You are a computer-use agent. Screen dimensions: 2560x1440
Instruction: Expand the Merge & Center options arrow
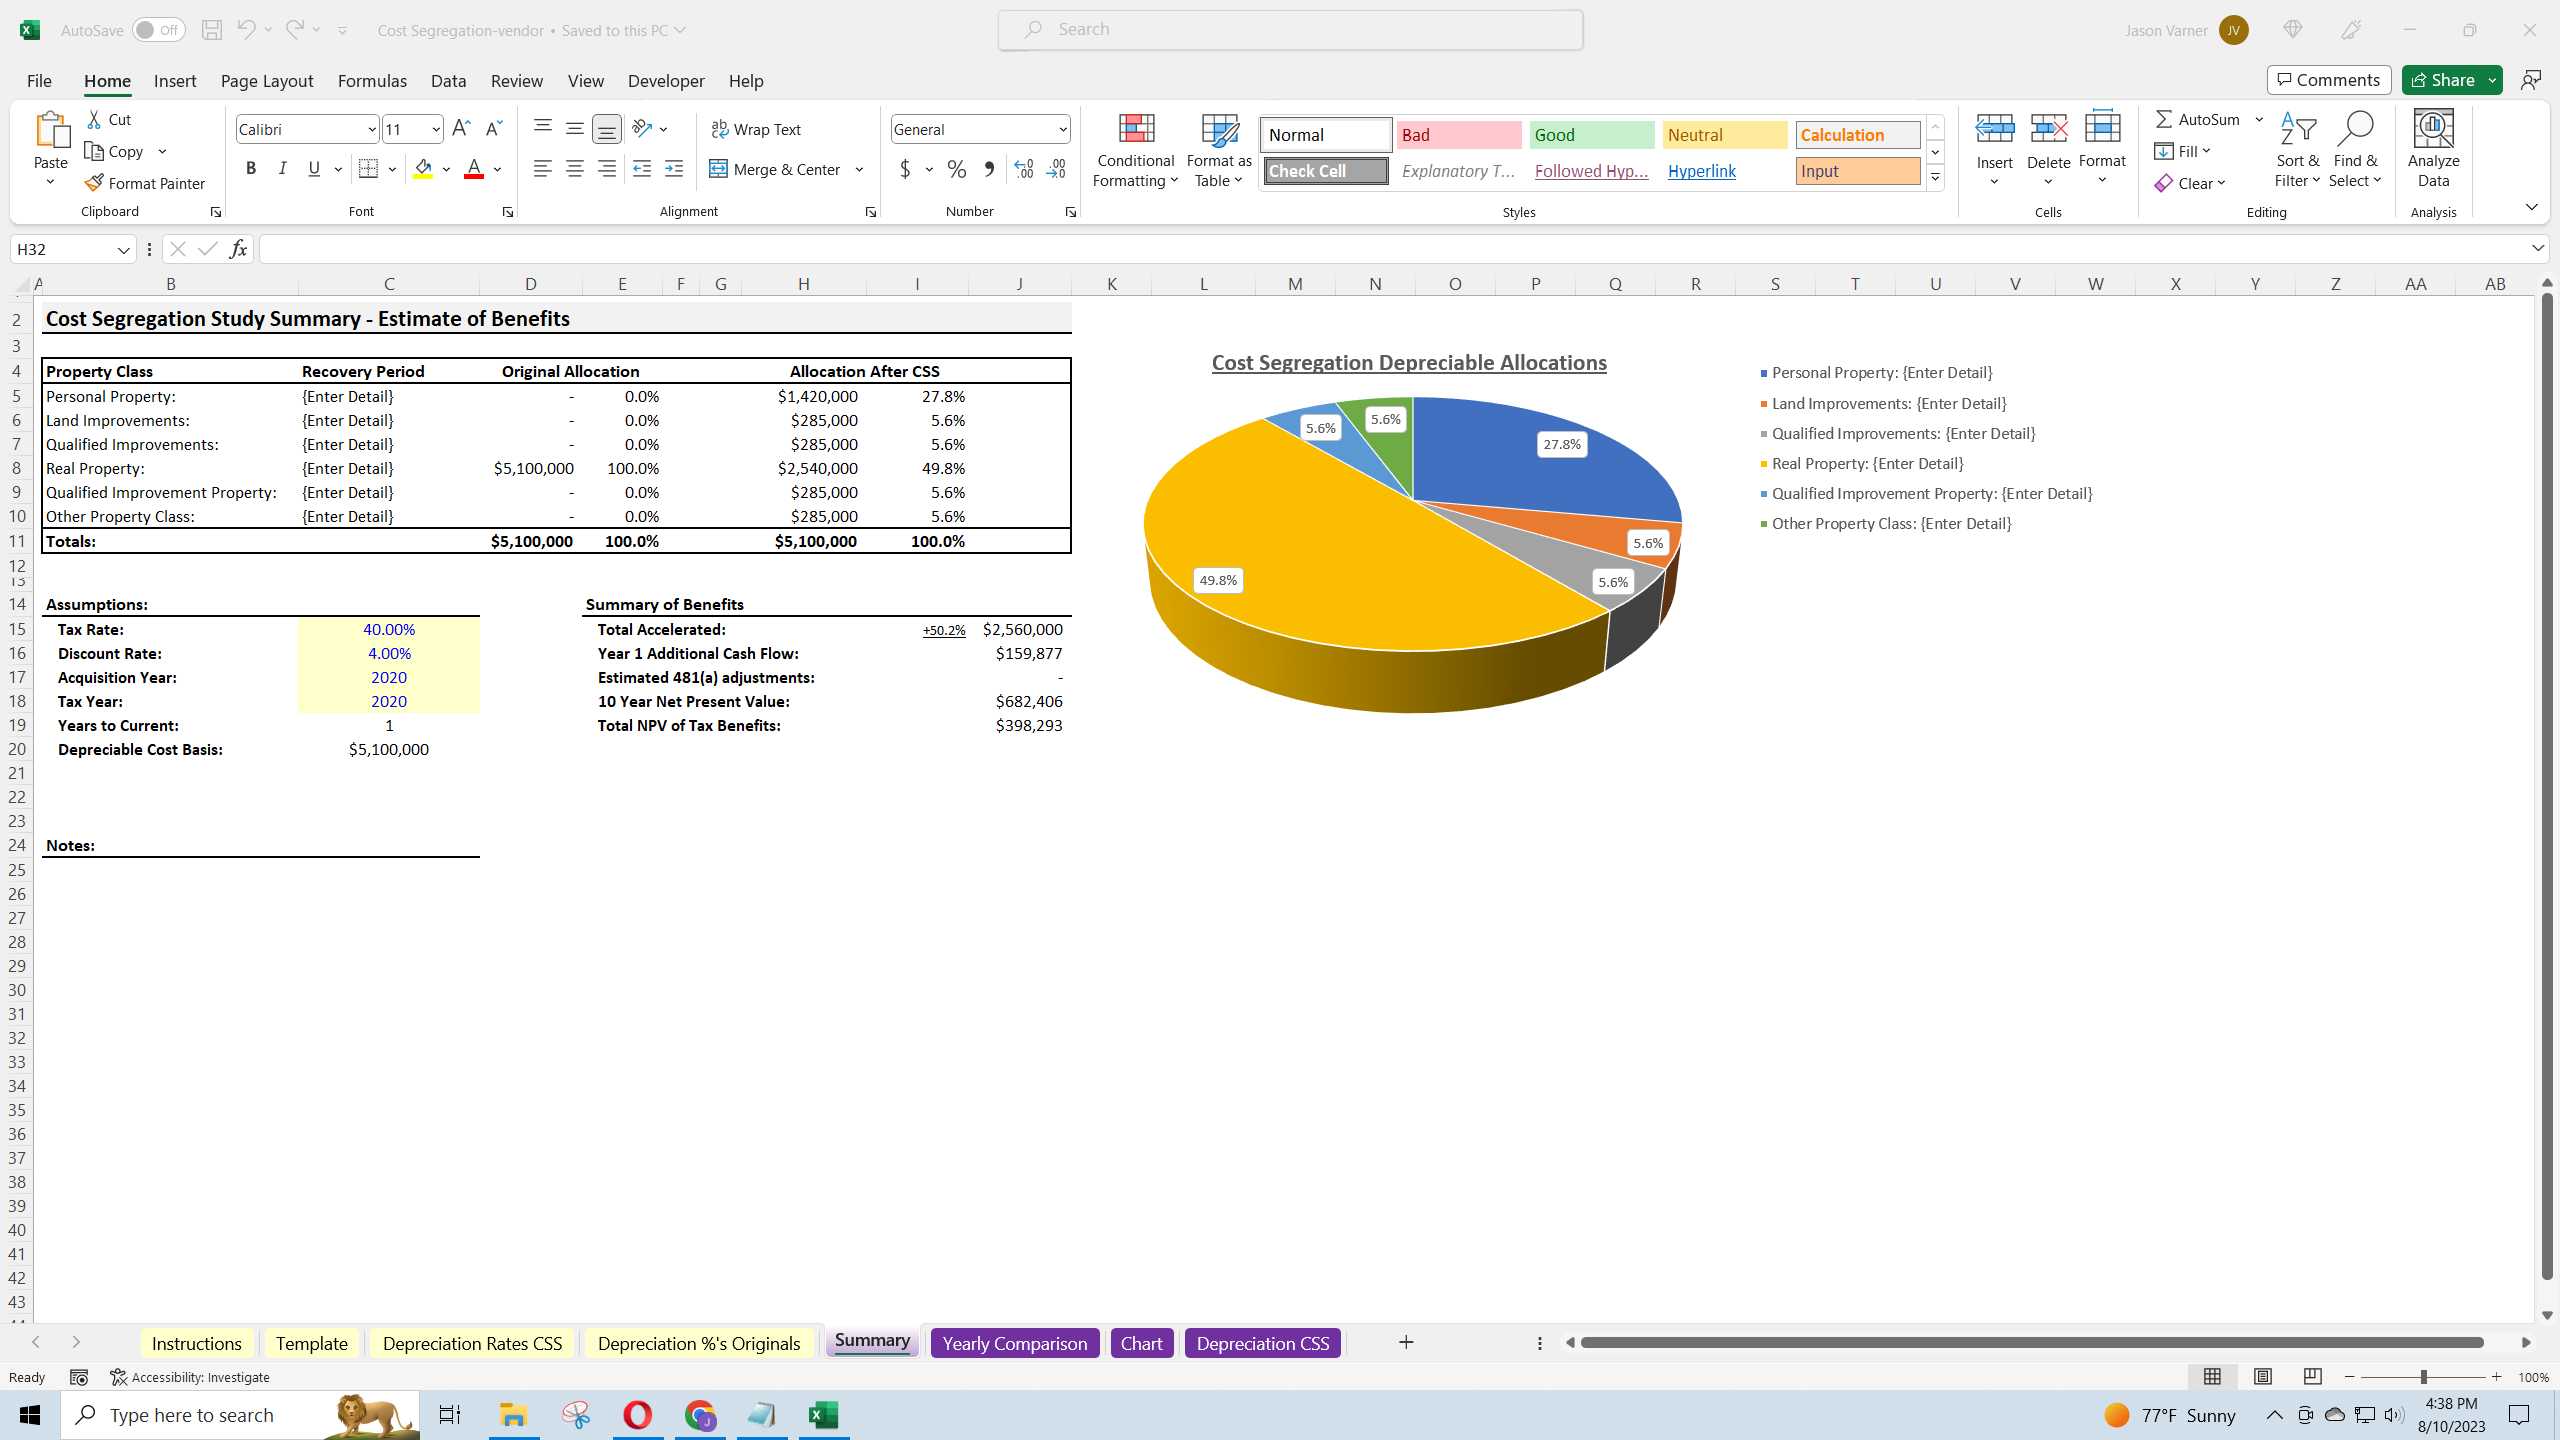(859, 169)
